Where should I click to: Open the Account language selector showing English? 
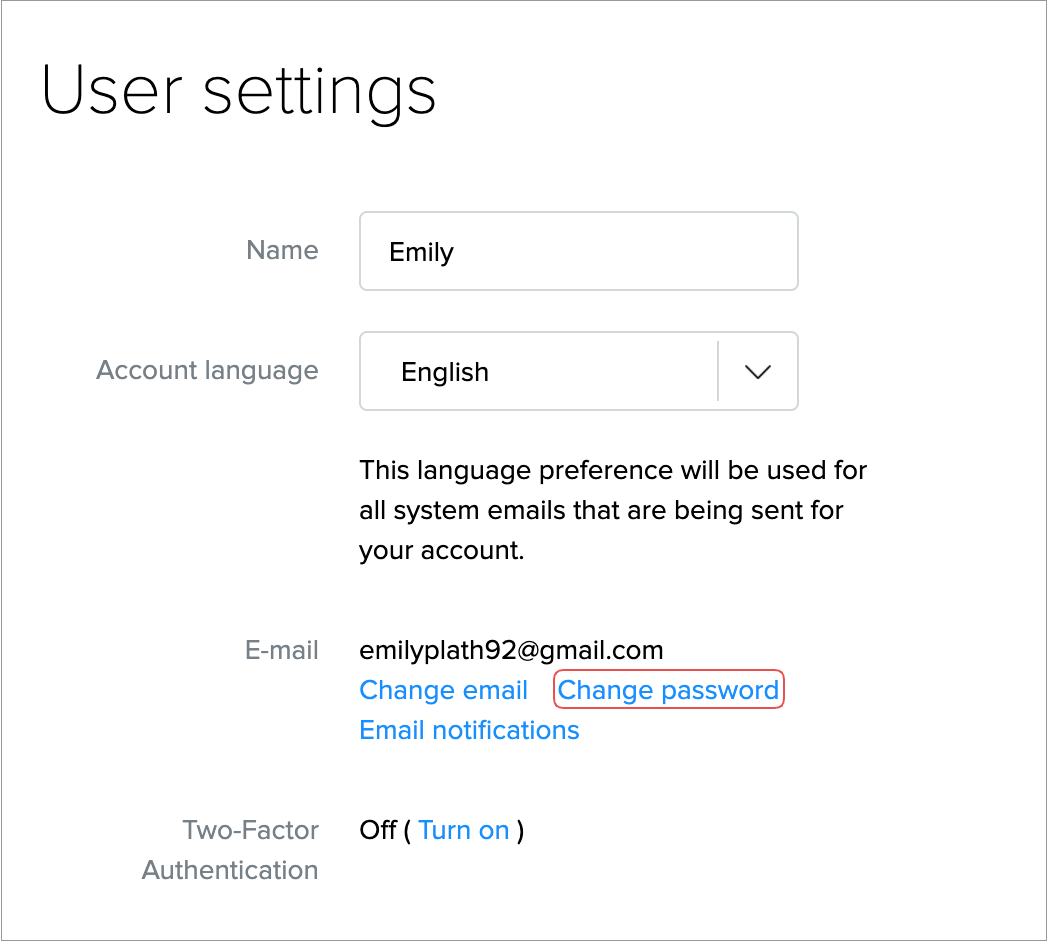coord(540,371)
